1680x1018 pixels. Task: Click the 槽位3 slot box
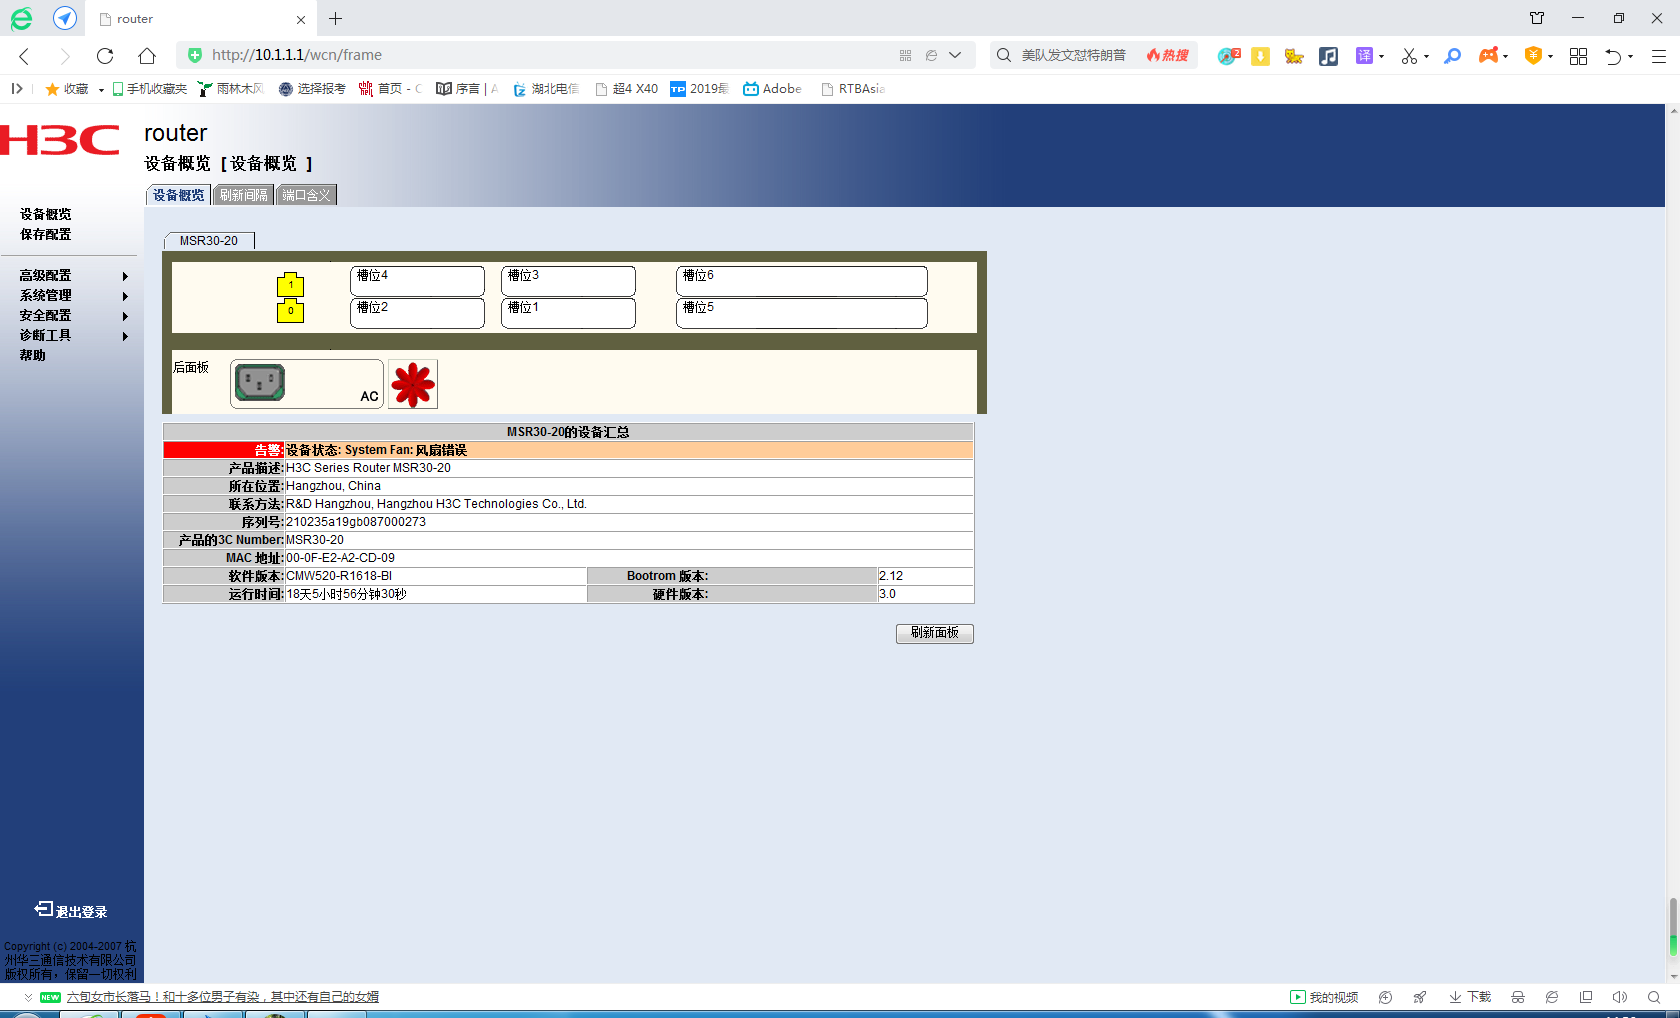point(568,281)
